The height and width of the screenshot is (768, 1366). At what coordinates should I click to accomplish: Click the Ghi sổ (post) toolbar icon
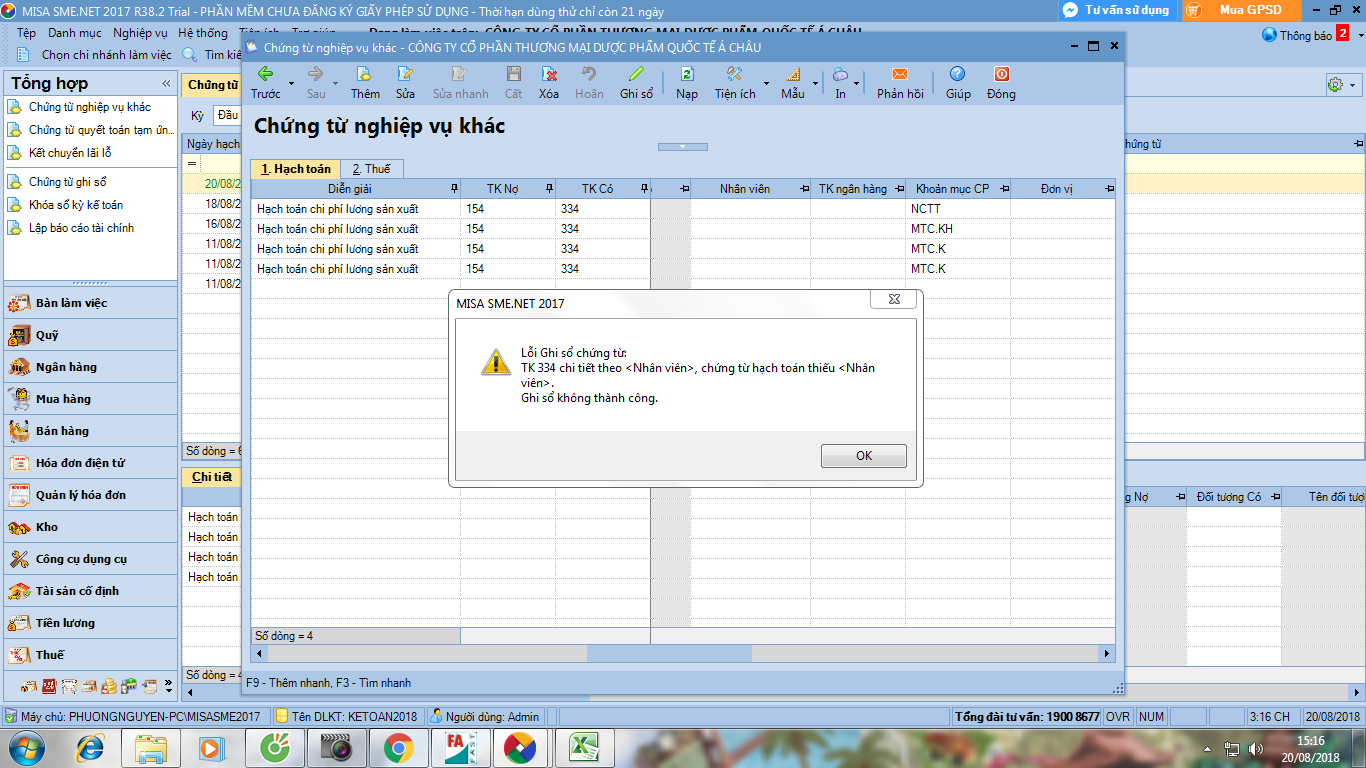point(636,82)
